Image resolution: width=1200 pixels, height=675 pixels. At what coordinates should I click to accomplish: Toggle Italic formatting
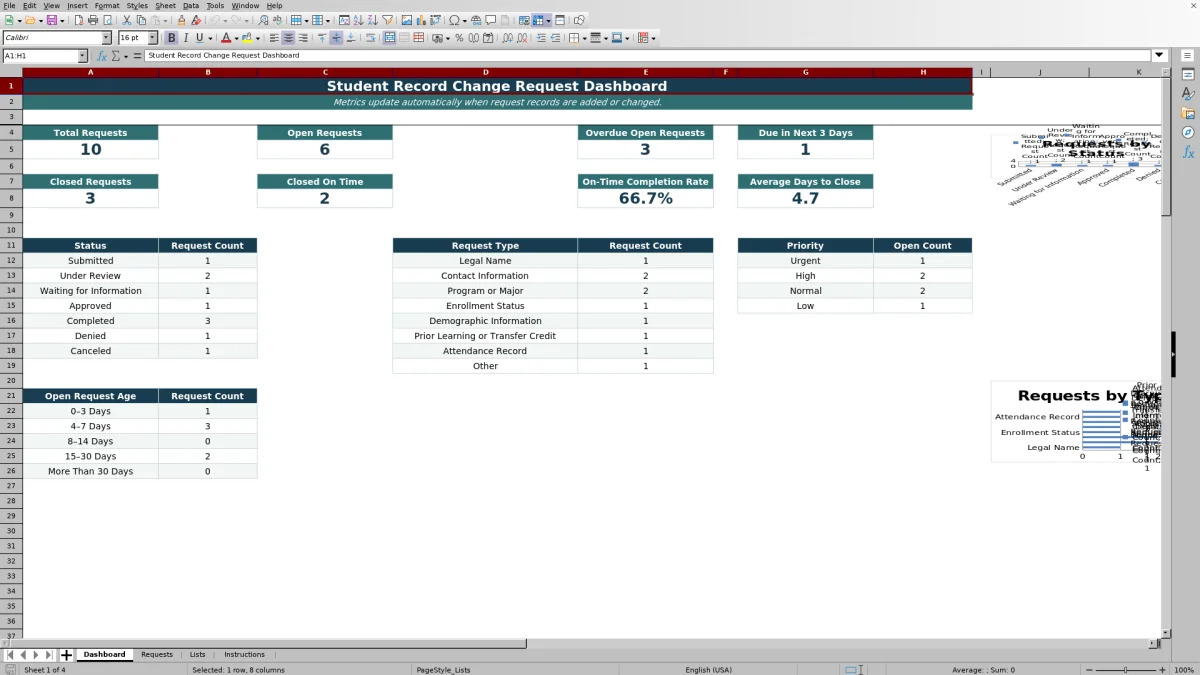[185, 38]
